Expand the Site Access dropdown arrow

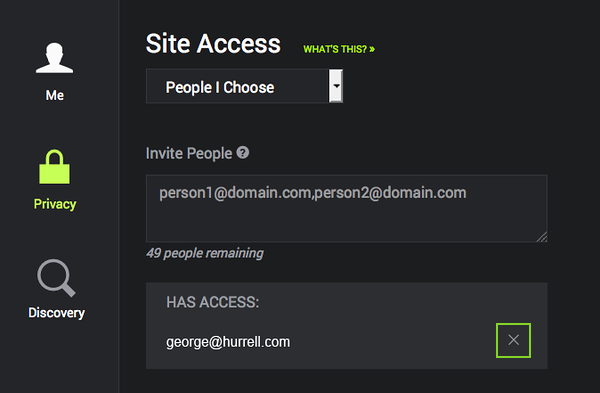click(336, 86)
